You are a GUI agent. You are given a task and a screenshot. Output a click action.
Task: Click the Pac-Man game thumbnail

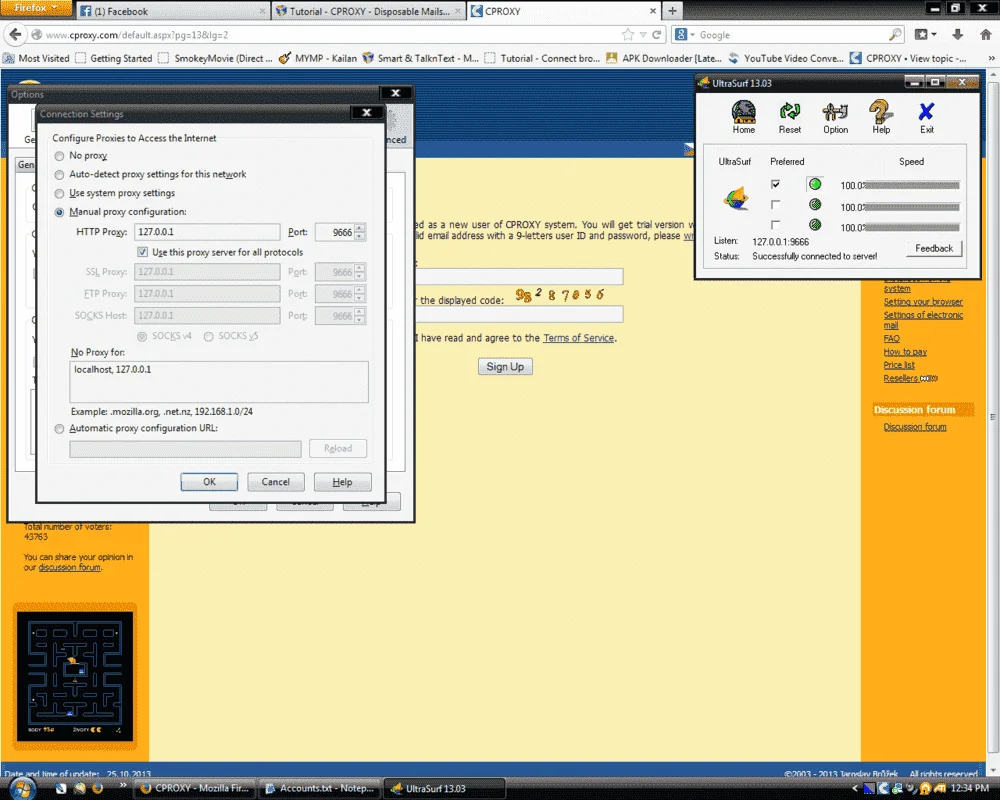point(75,676)
